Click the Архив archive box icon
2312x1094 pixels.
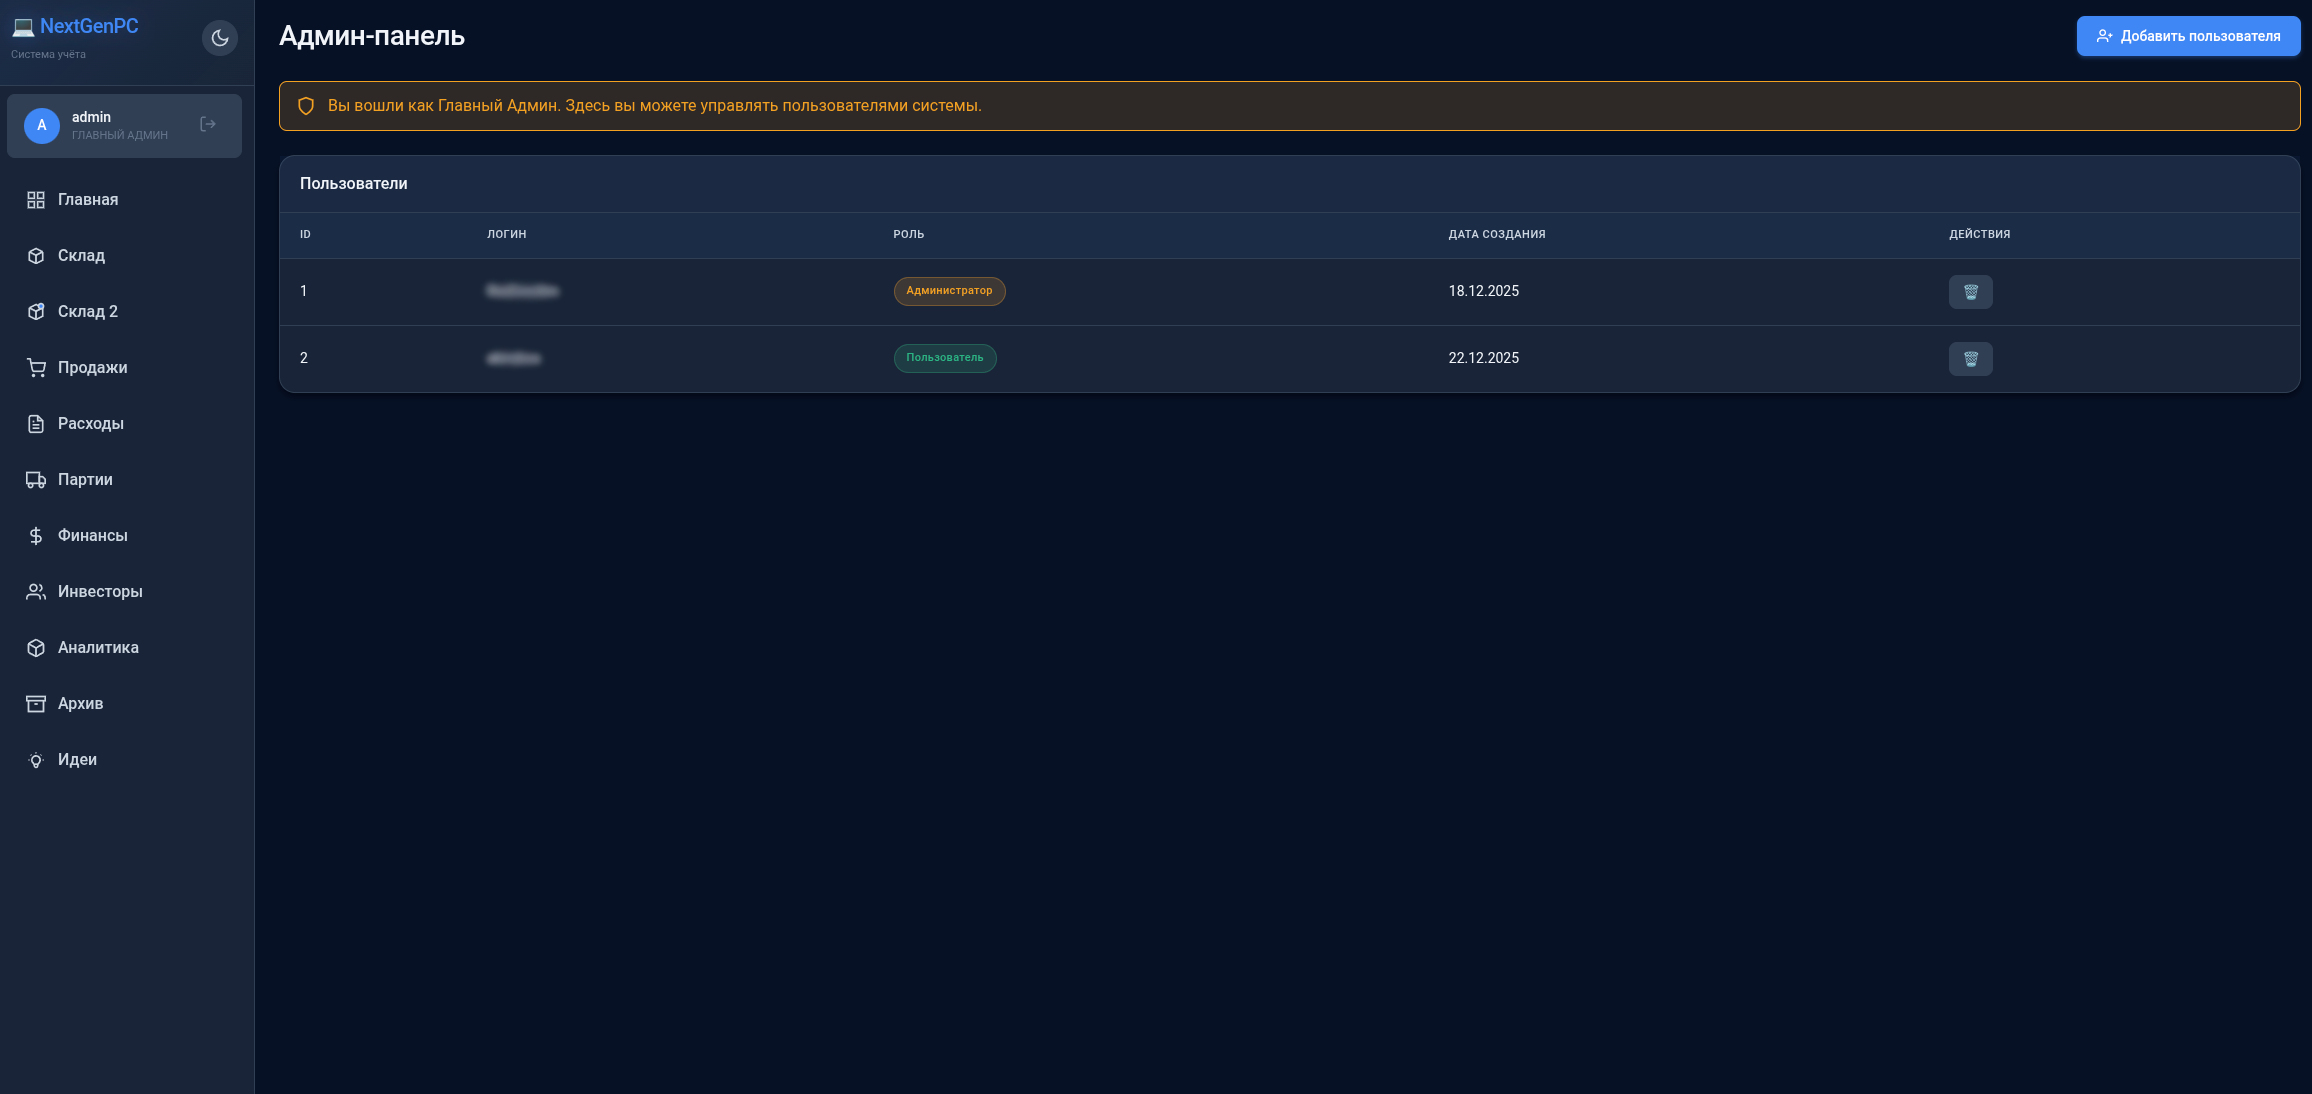[36, 704]
